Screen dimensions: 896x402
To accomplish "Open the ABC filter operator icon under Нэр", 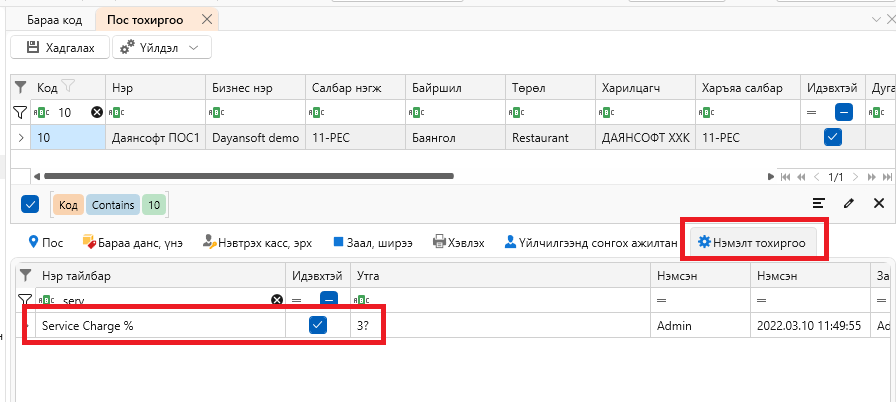I will click(x=116, y=112).
